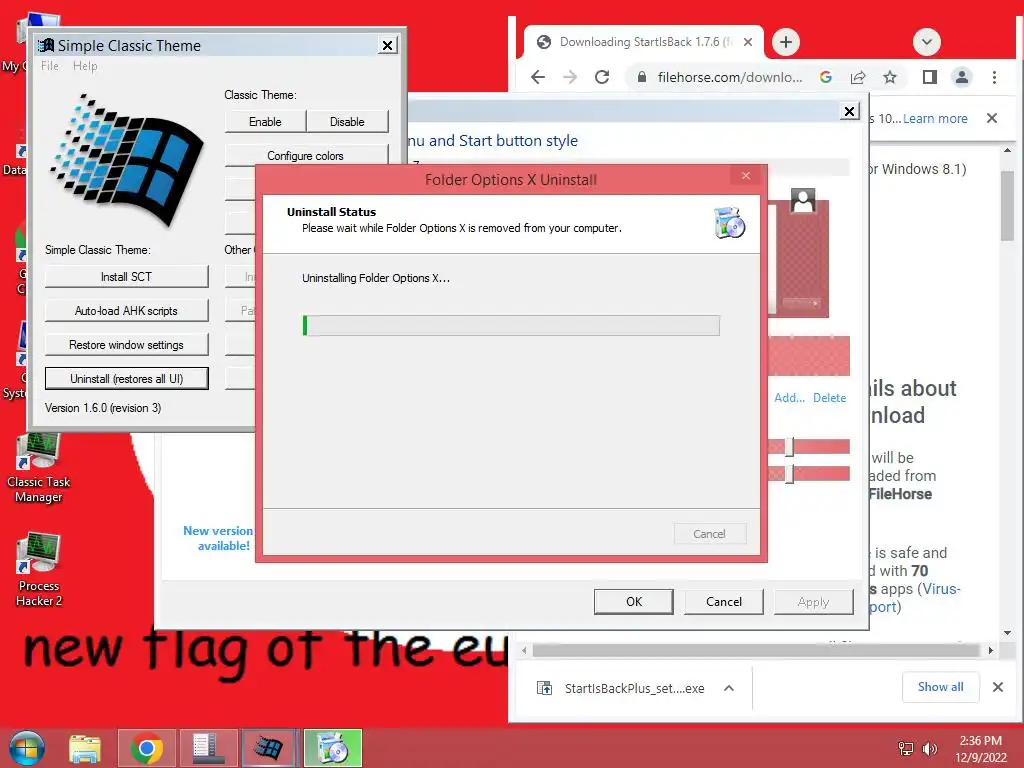Click the network tray icon
The height and width of the screenshot is (768, 1024).
tap(906, 749)
